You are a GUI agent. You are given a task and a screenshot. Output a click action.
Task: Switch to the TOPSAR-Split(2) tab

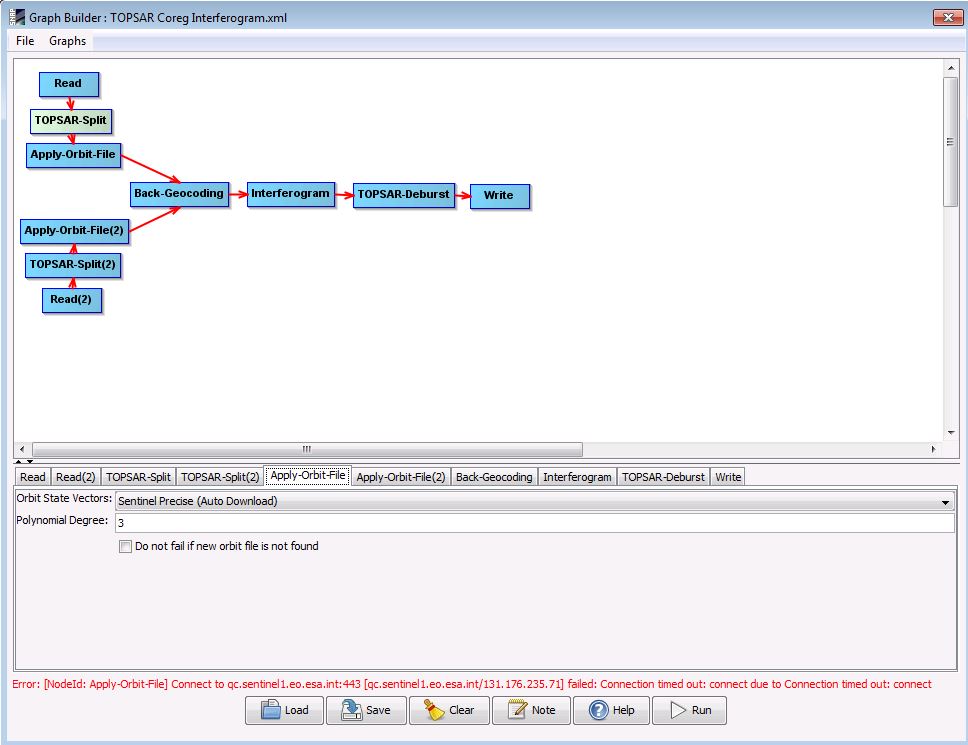[x=220, y=477]
